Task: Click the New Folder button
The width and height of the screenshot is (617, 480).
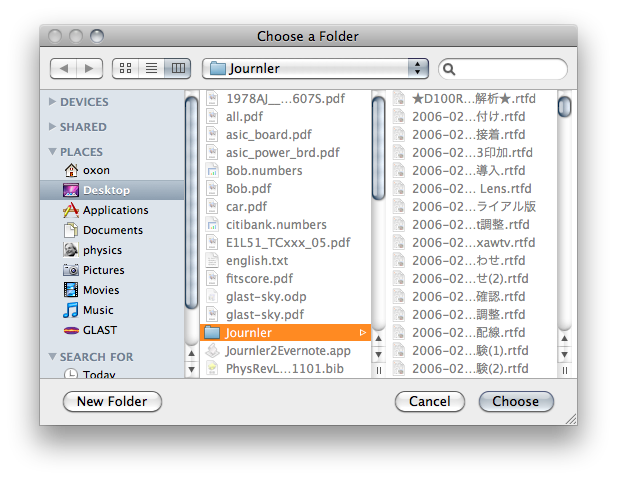Action: point(112,401)
